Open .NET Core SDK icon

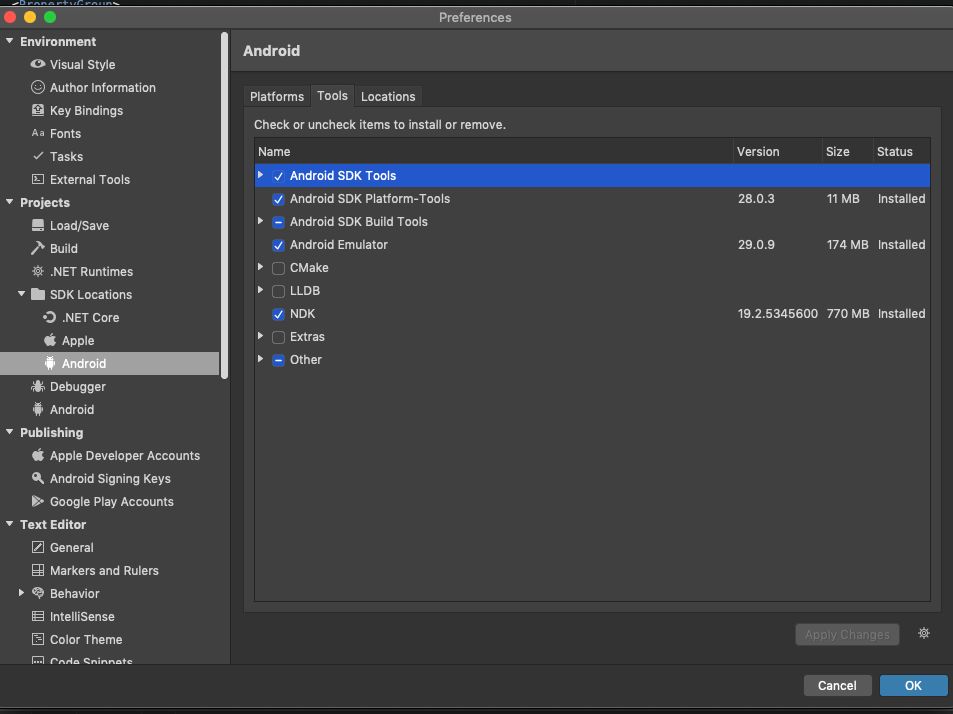(x=50, y=317)
